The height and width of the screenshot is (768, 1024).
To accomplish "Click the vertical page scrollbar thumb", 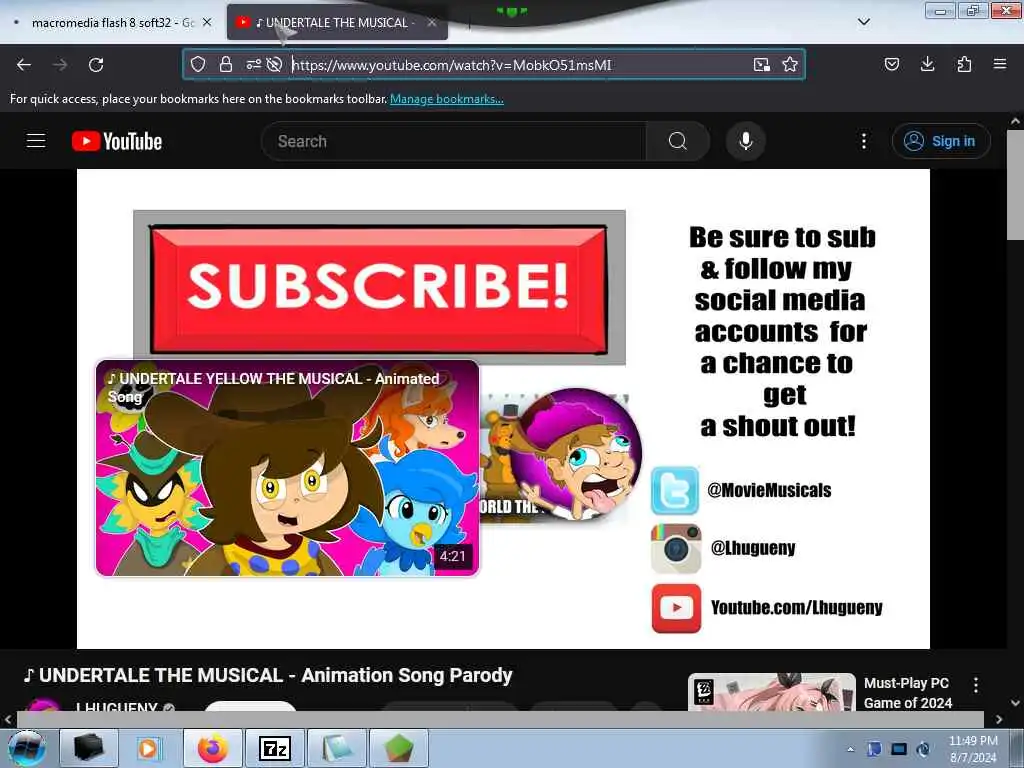I will tap(1015, 184).
